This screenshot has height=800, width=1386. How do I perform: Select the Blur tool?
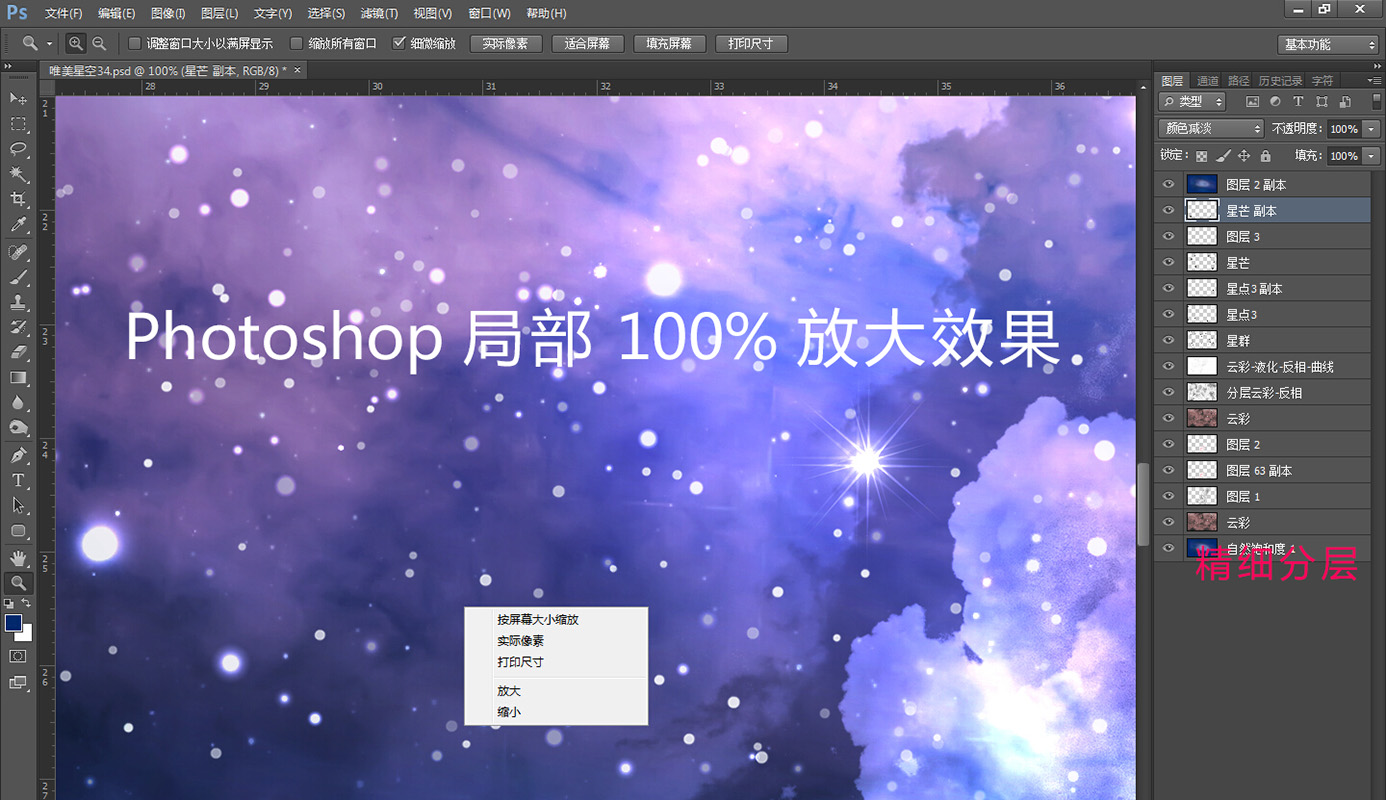tap(18, 403)
